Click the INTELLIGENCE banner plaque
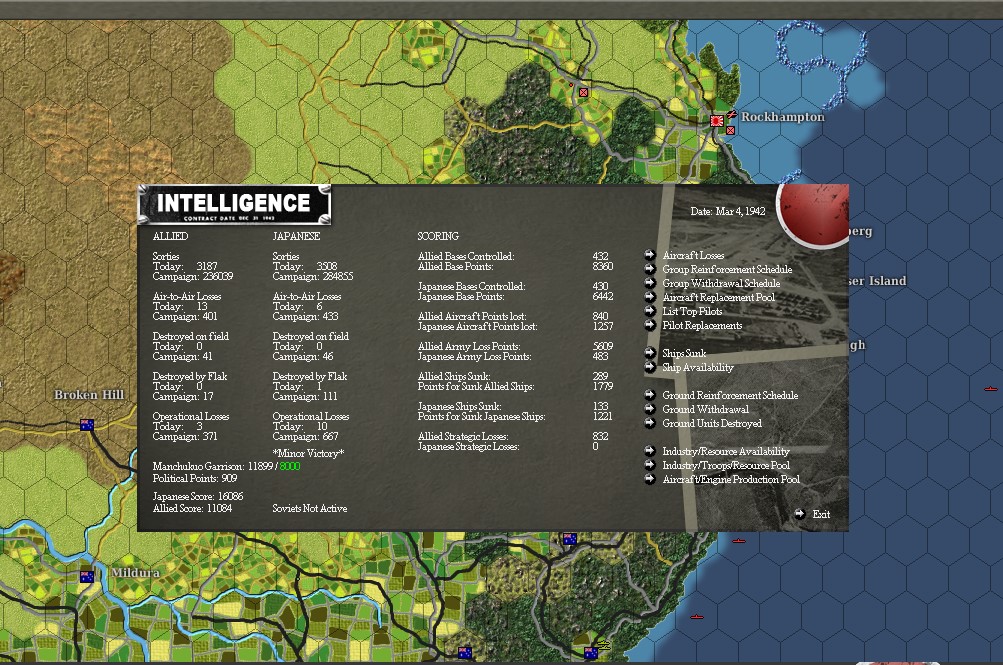The image size is (1003, 665). tap(234, 204)
